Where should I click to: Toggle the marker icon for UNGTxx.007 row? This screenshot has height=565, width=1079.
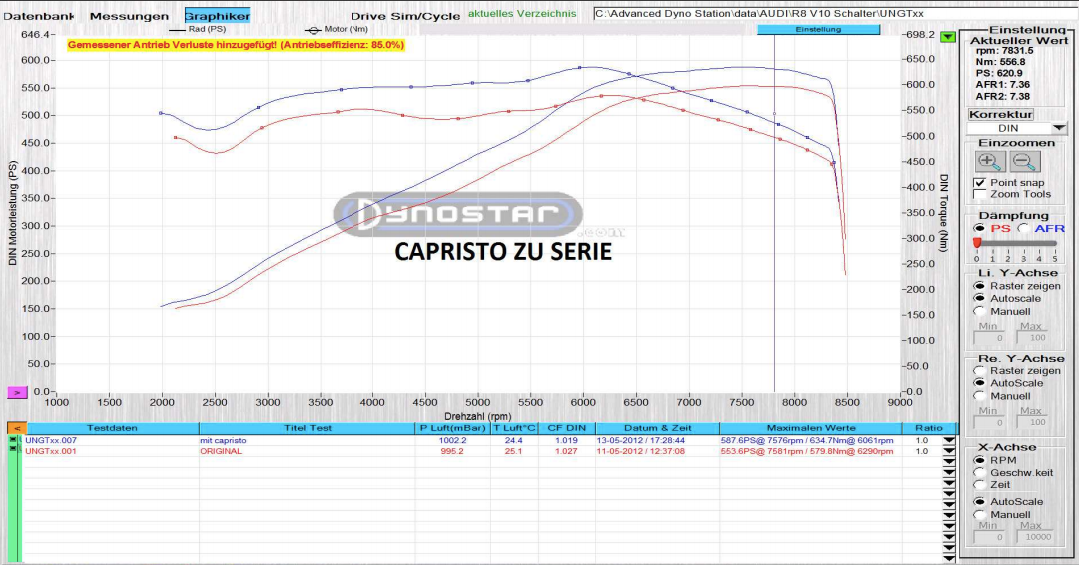(12, 440)
